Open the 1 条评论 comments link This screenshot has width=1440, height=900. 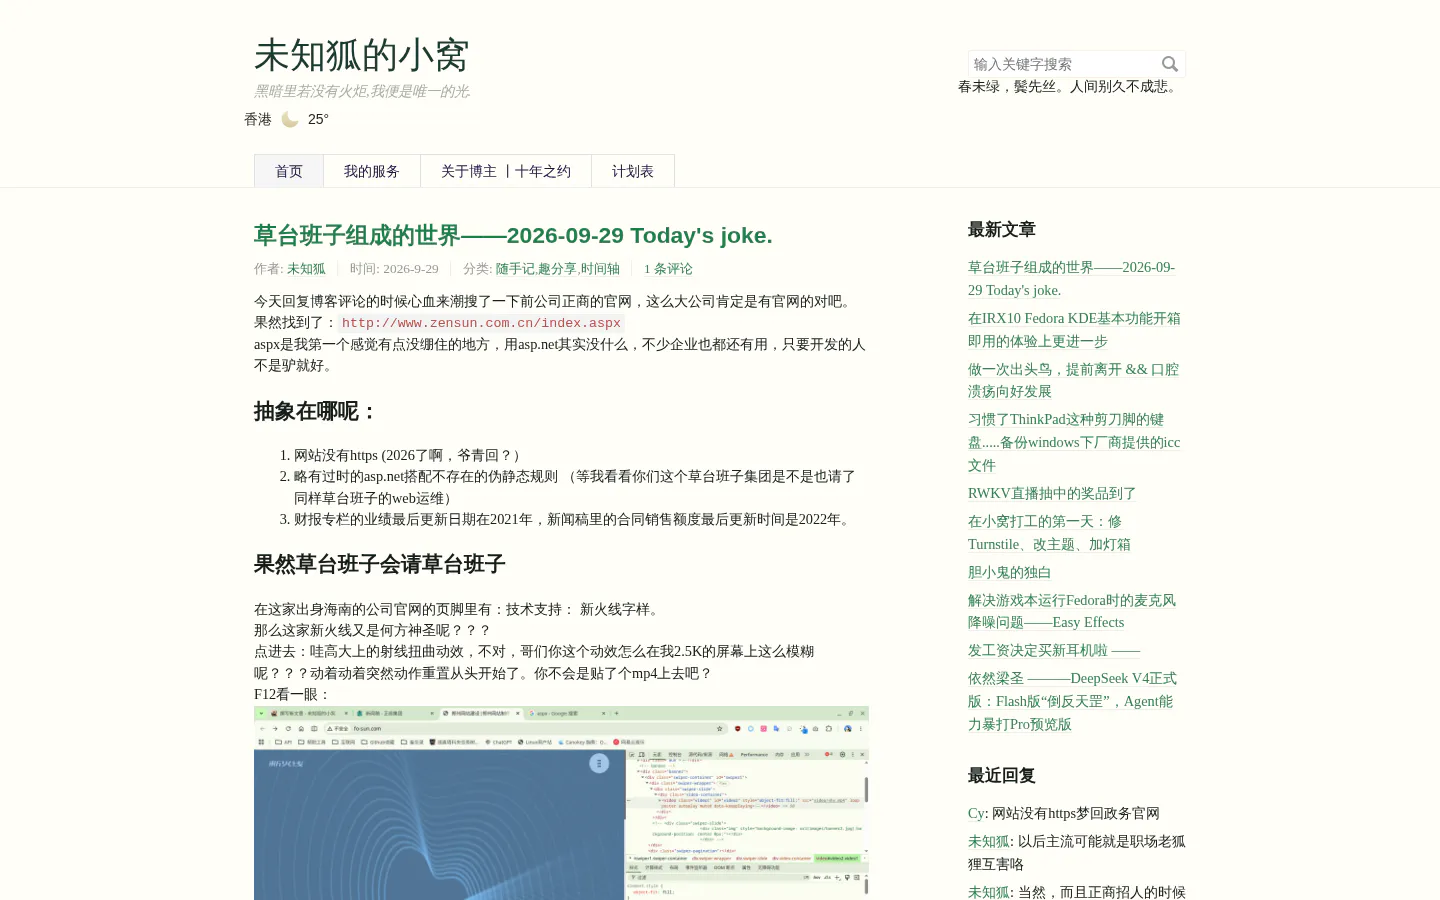(668, 269)
